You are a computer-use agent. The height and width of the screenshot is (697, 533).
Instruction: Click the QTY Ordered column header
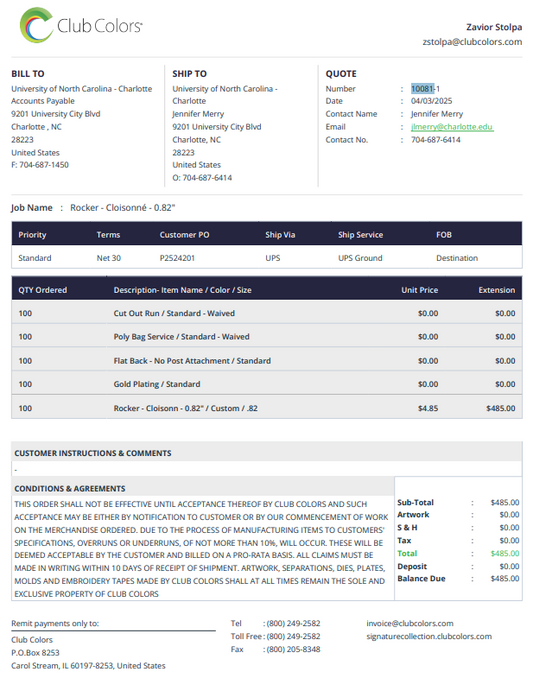[x=43, y=290]
